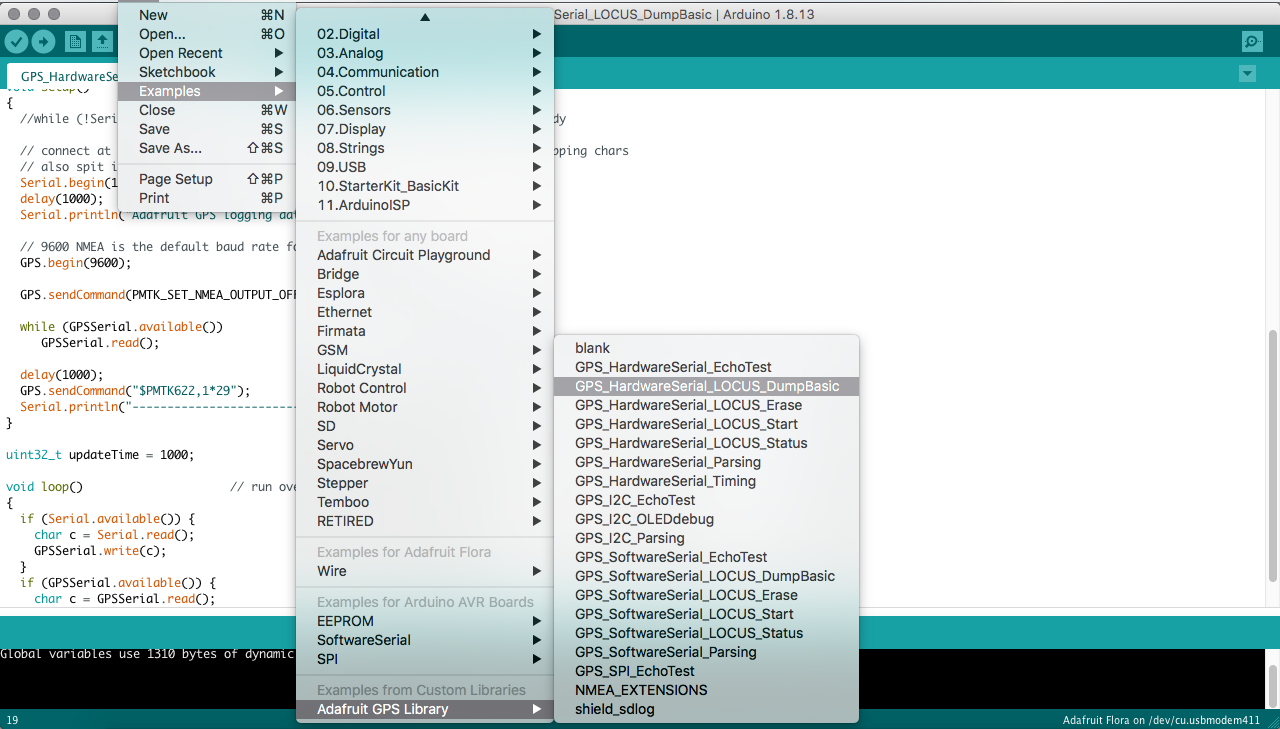Choose Save As... from the File menu
1280x729 pixels.
click(207, 148)
